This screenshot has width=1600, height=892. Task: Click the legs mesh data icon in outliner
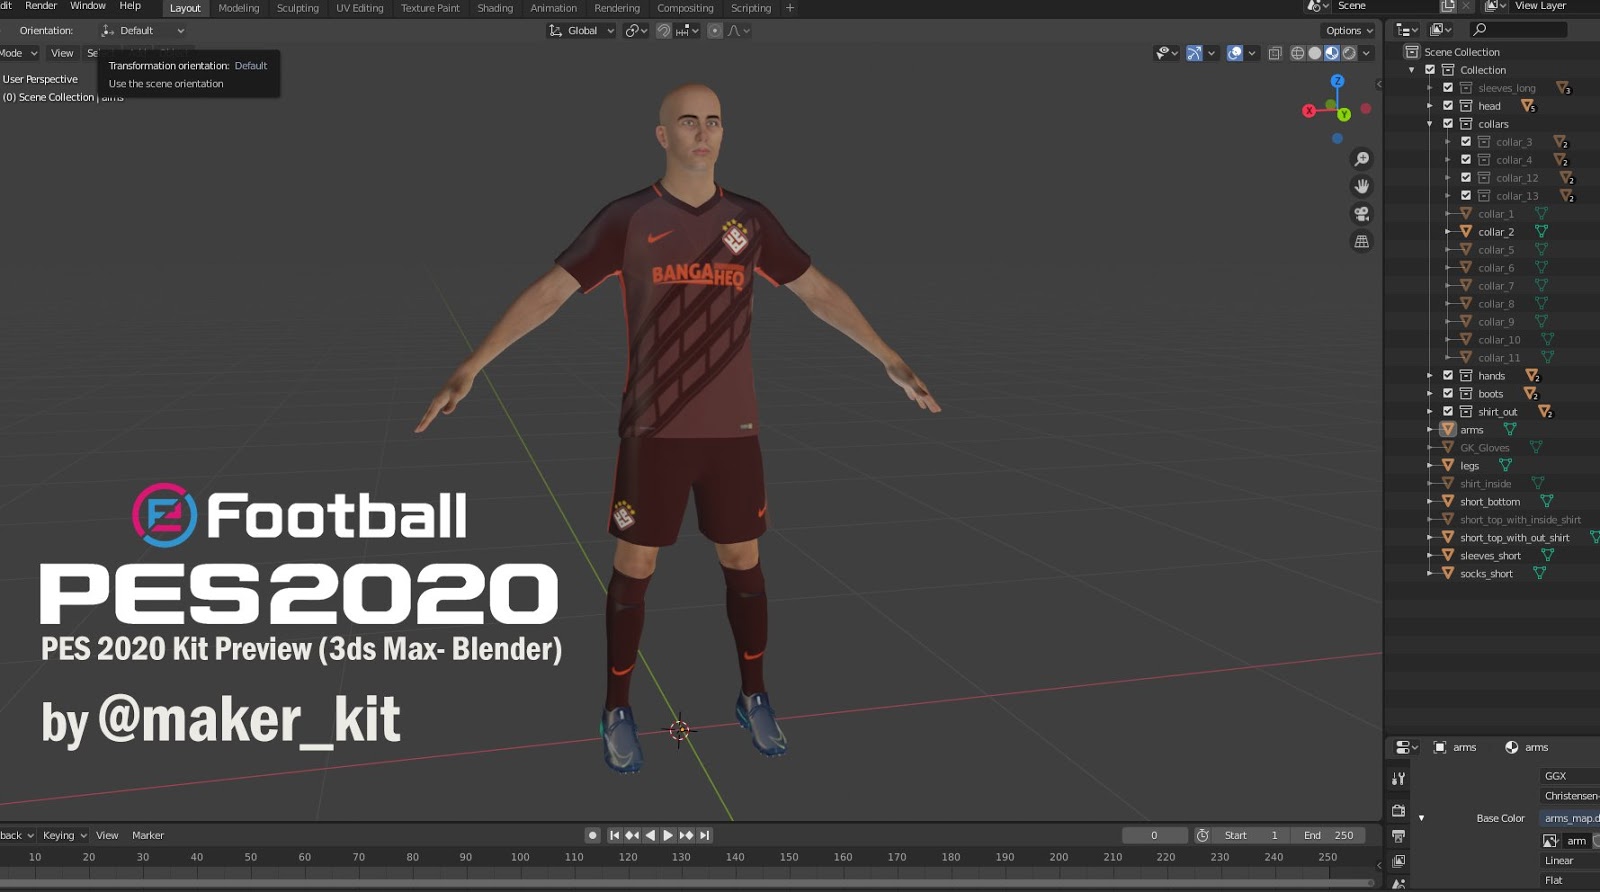click(1504, 466)
